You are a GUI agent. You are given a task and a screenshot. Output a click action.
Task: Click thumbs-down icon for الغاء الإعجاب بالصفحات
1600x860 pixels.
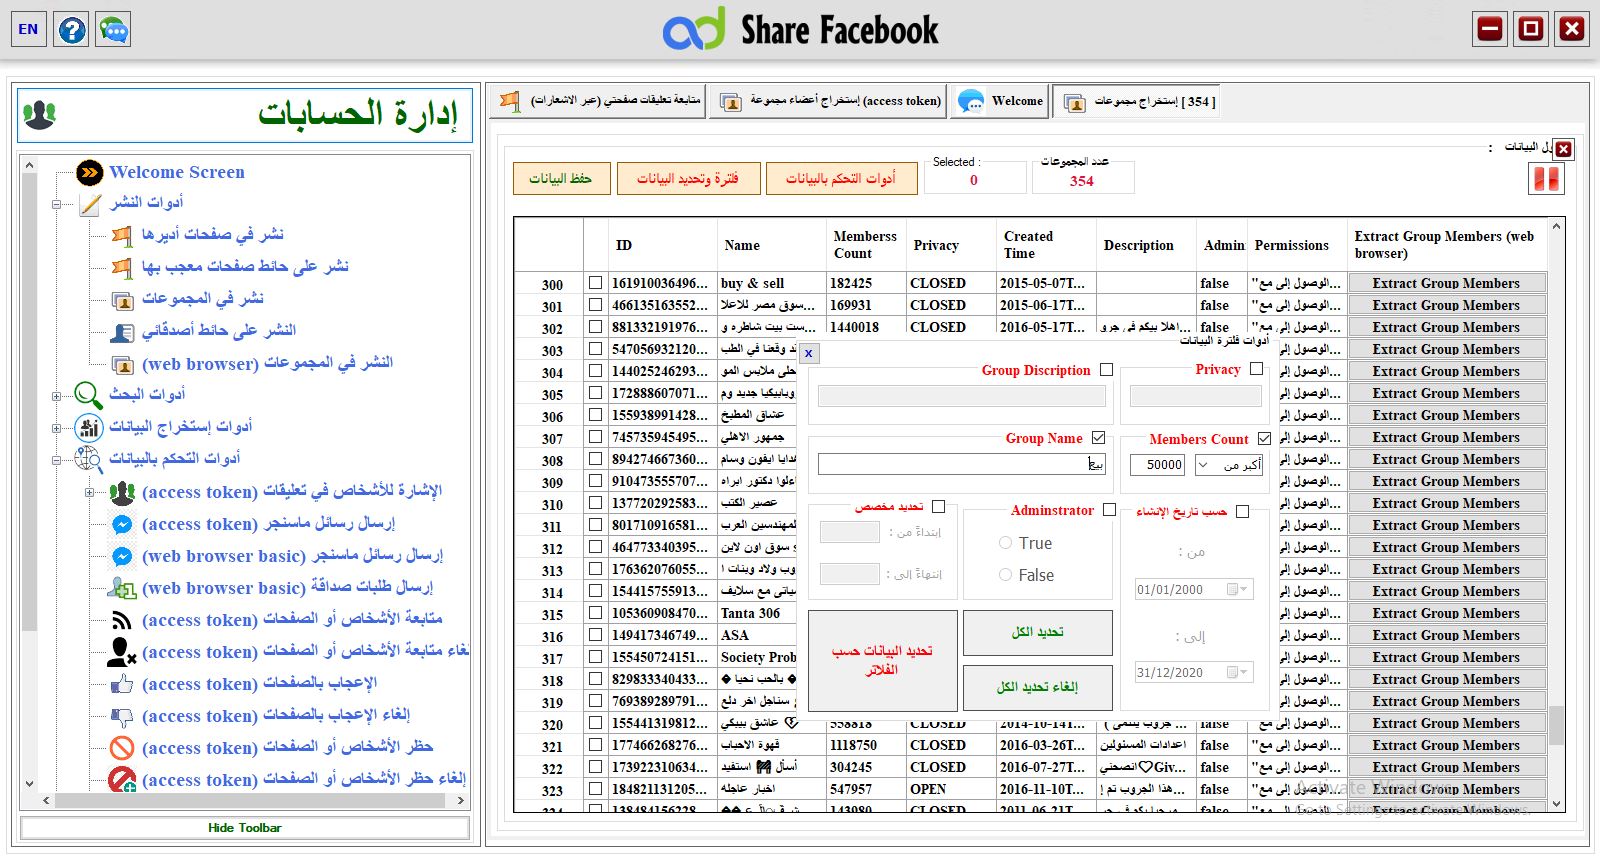[x=122, y=716]
